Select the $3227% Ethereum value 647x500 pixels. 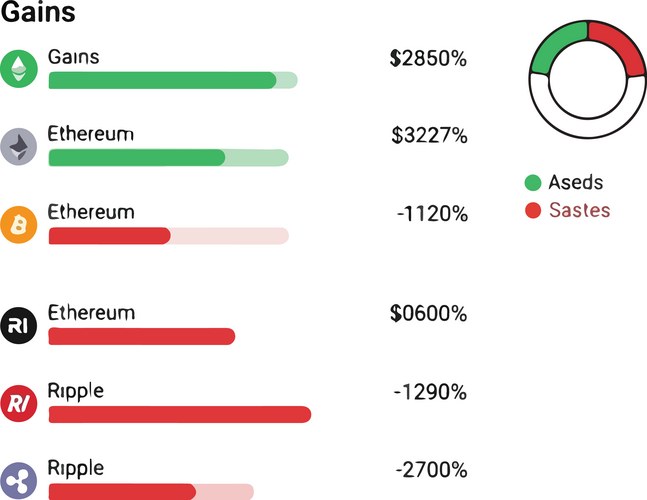coord(428,136)
